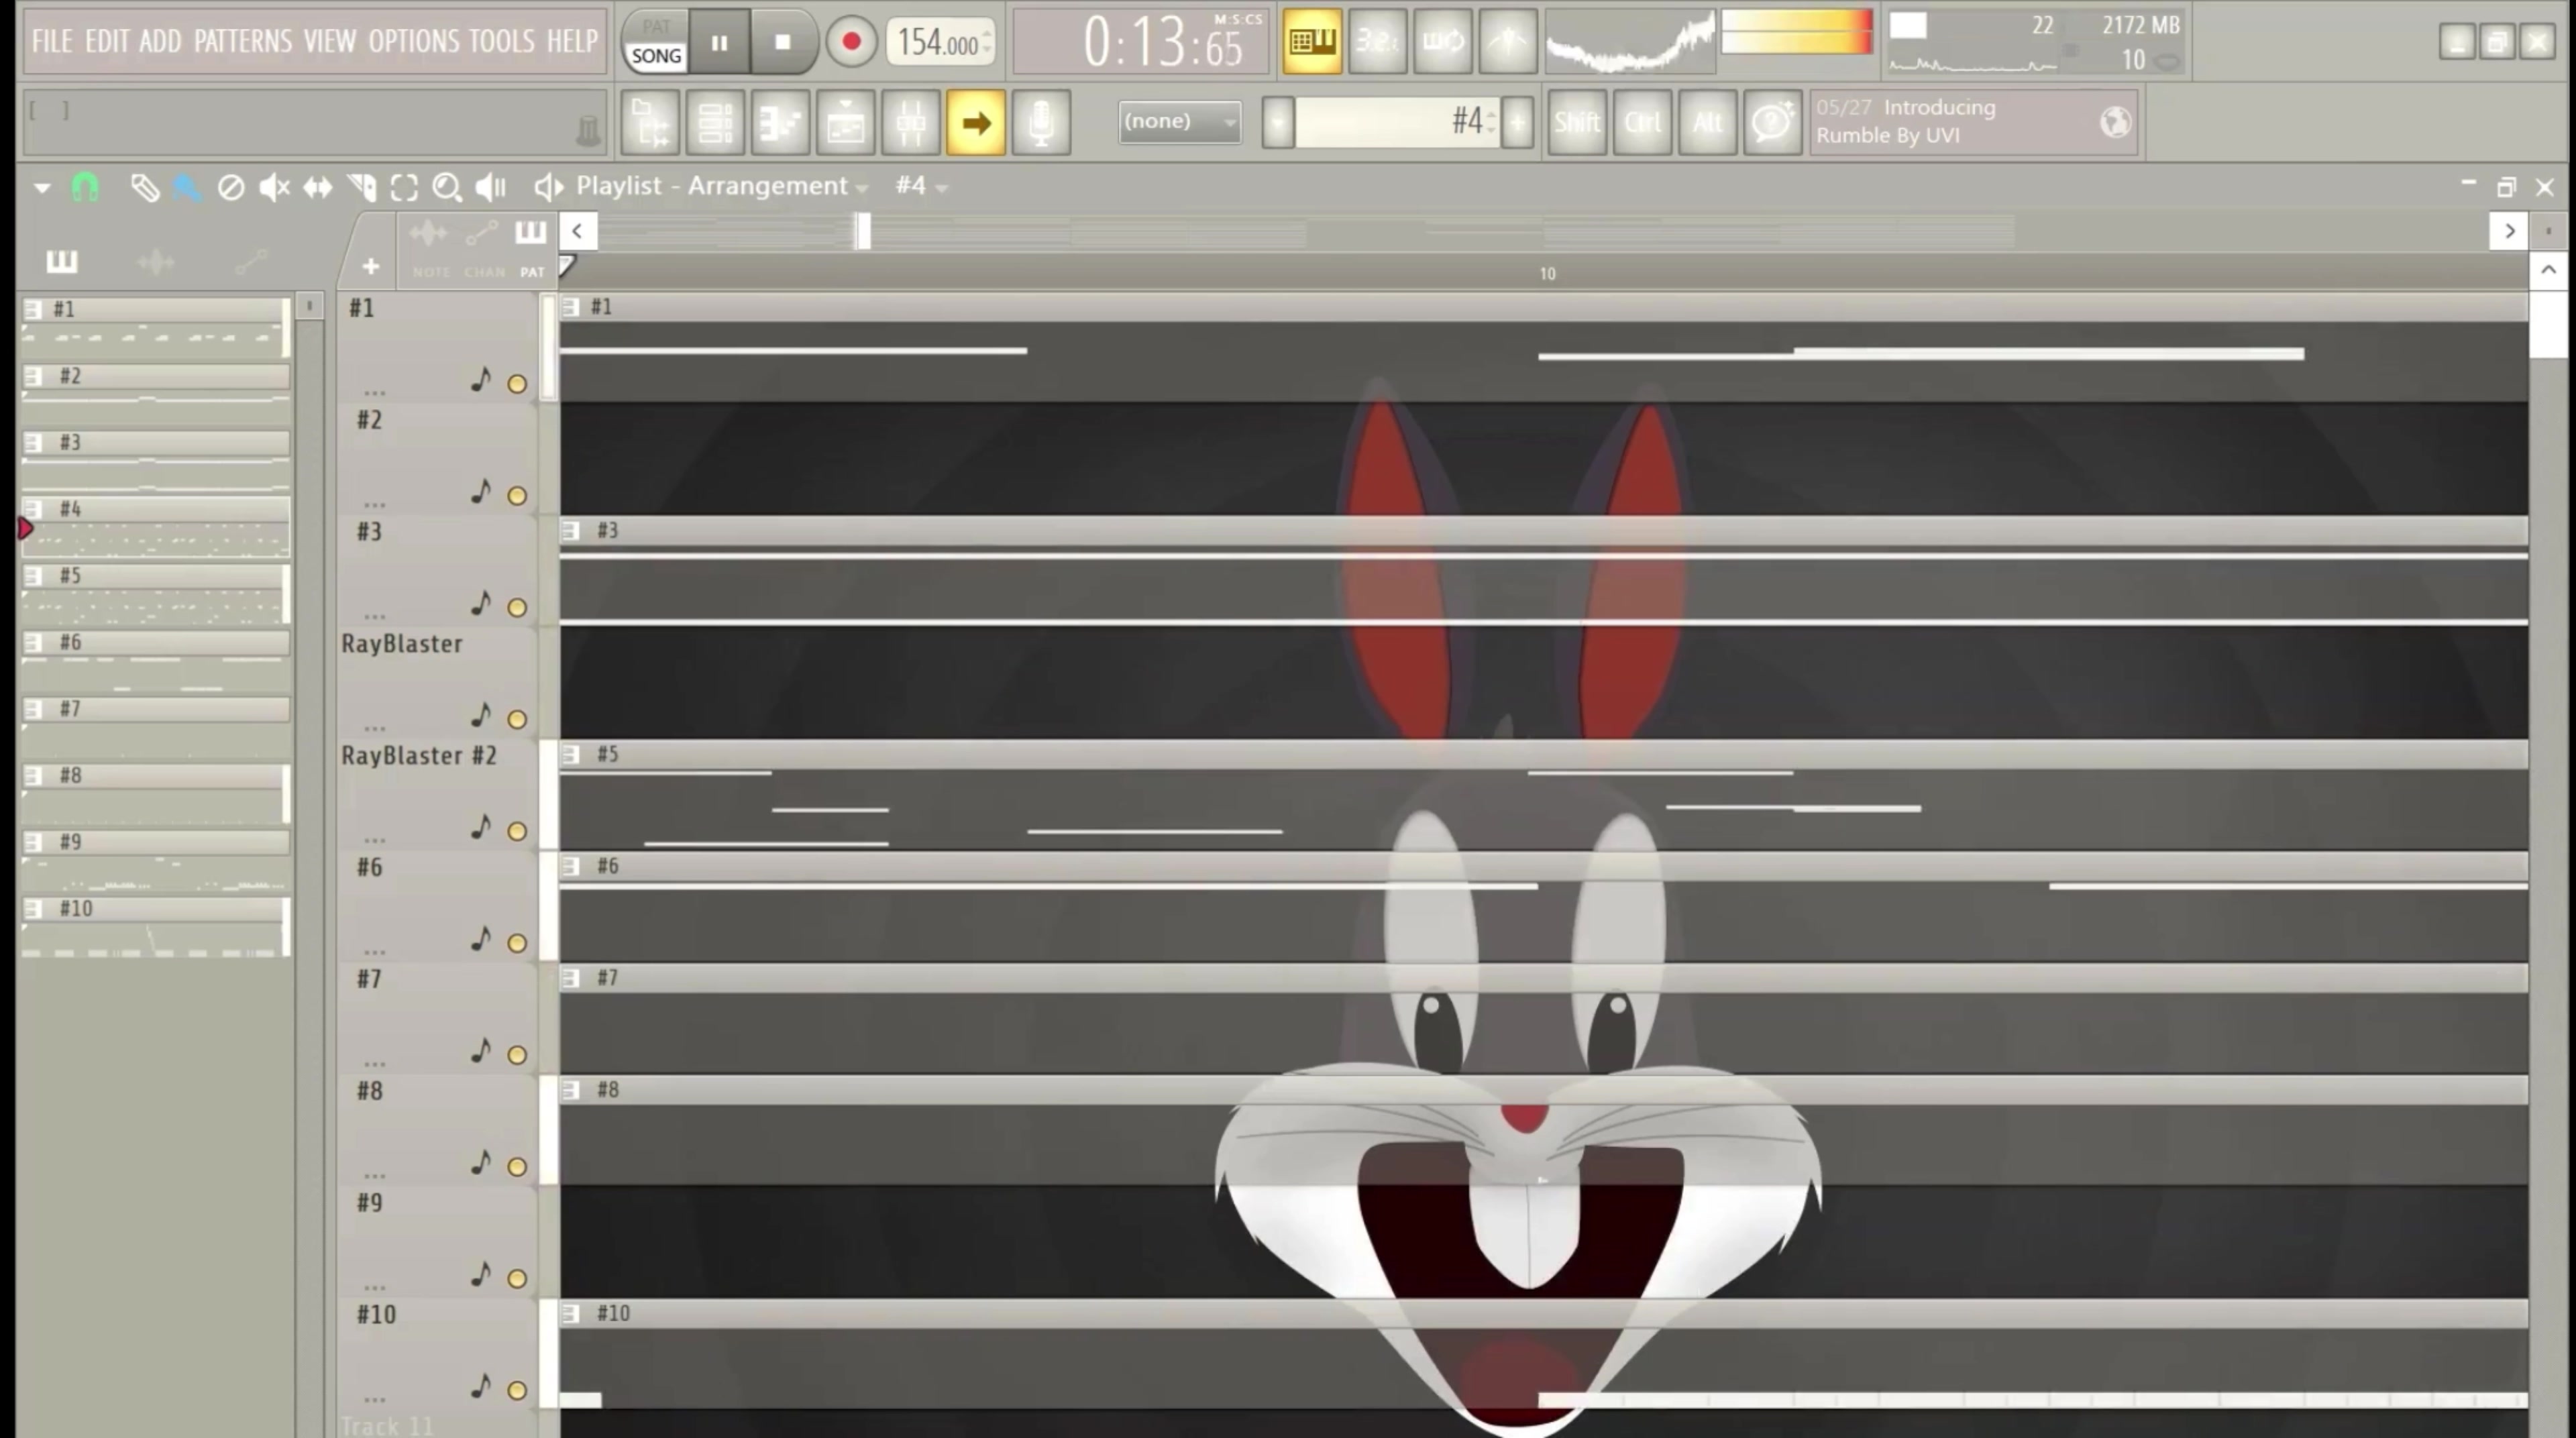Screen dimensions: 2576x1438
Task: Select the Playback speaker tool
Action: [491, 187]
